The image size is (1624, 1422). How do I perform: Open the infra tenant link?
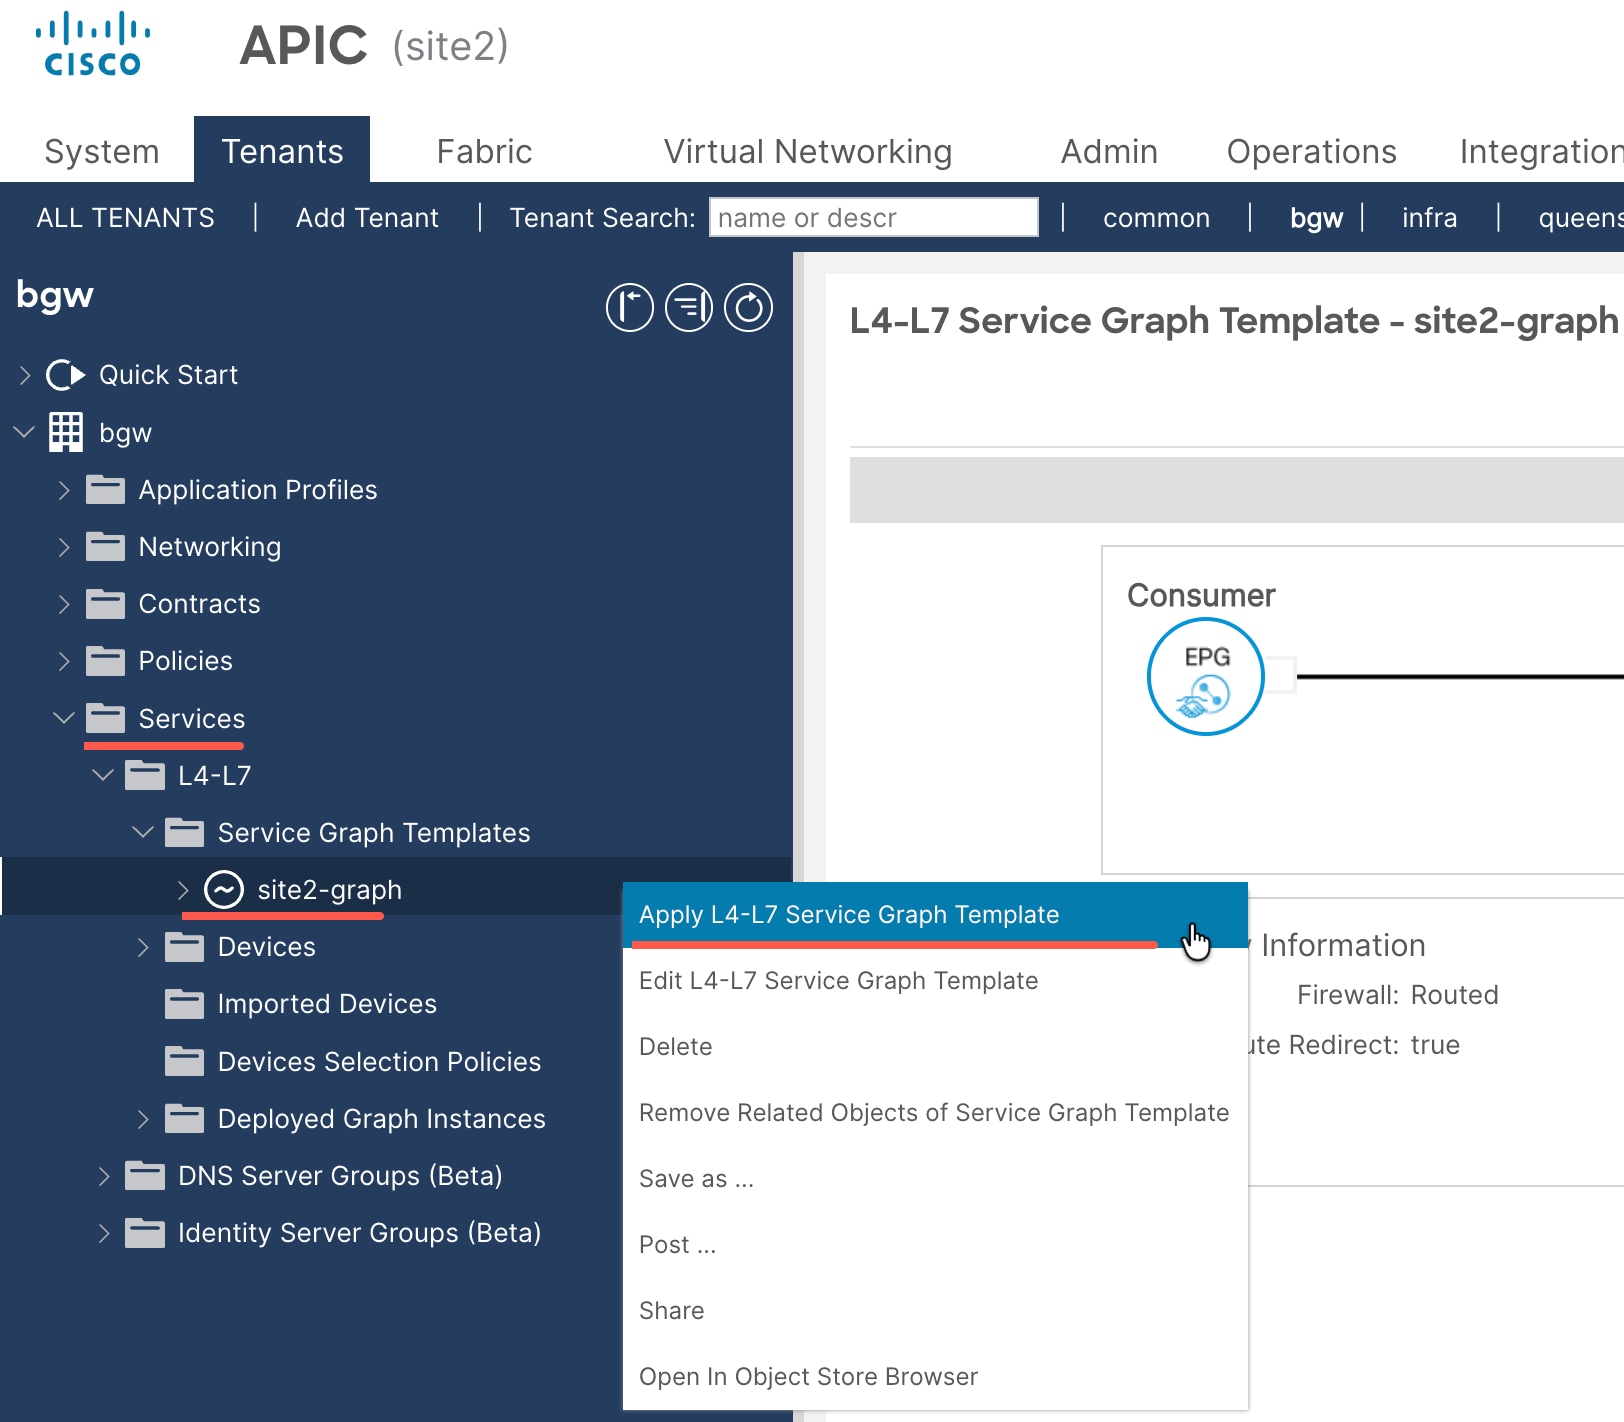point(1429,218)
